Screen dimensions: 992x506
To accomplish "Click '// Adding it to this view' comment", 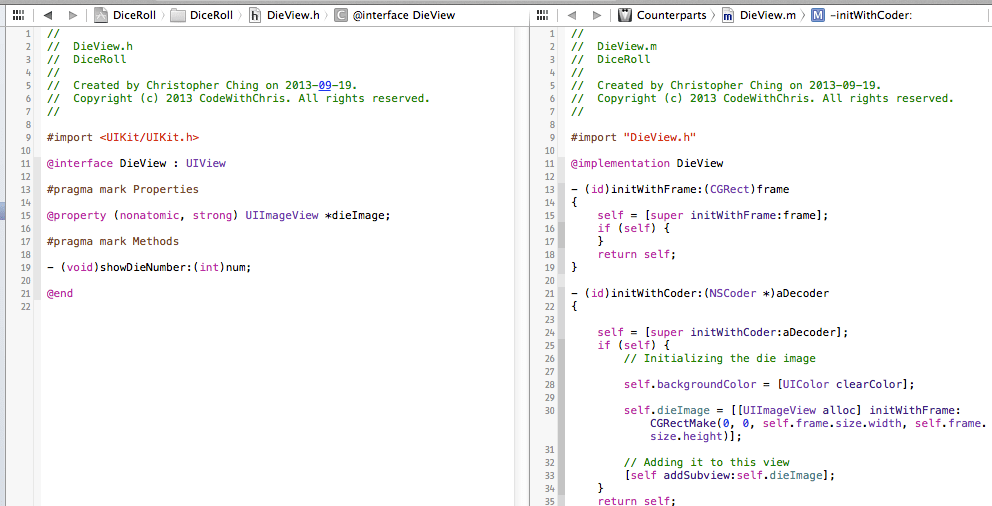I will click(x=707, y=462).
